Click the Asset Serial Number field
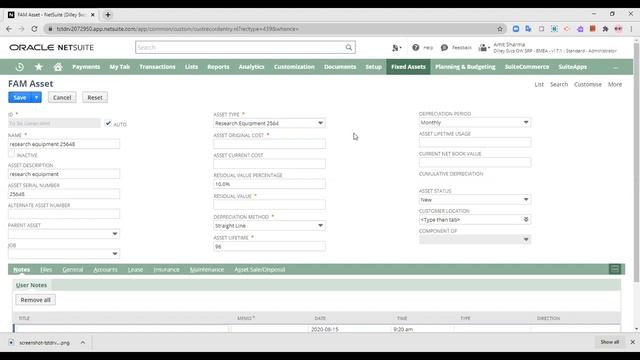 click(x=64, y=194)
